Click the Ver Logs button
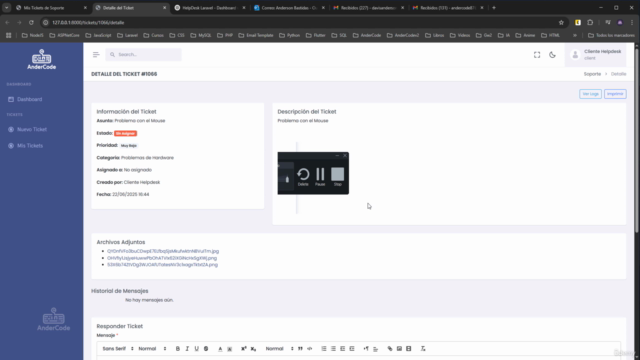 tap(590, 94)
